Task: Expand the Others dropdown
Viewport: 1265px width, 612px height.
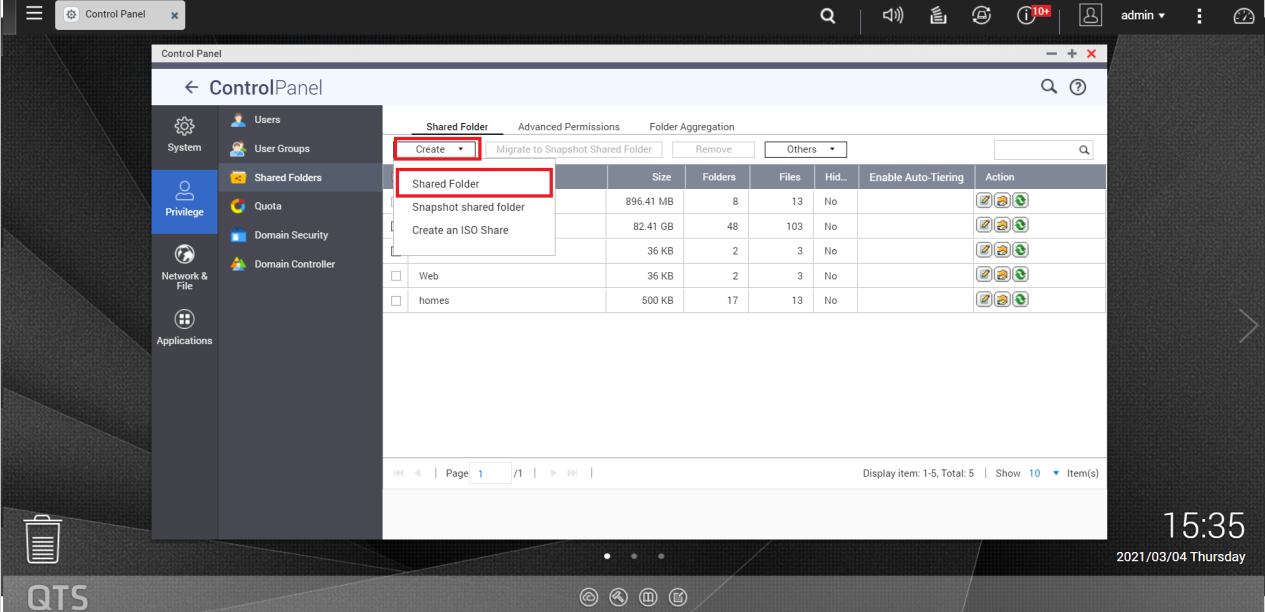Action: tap(805, 148)
